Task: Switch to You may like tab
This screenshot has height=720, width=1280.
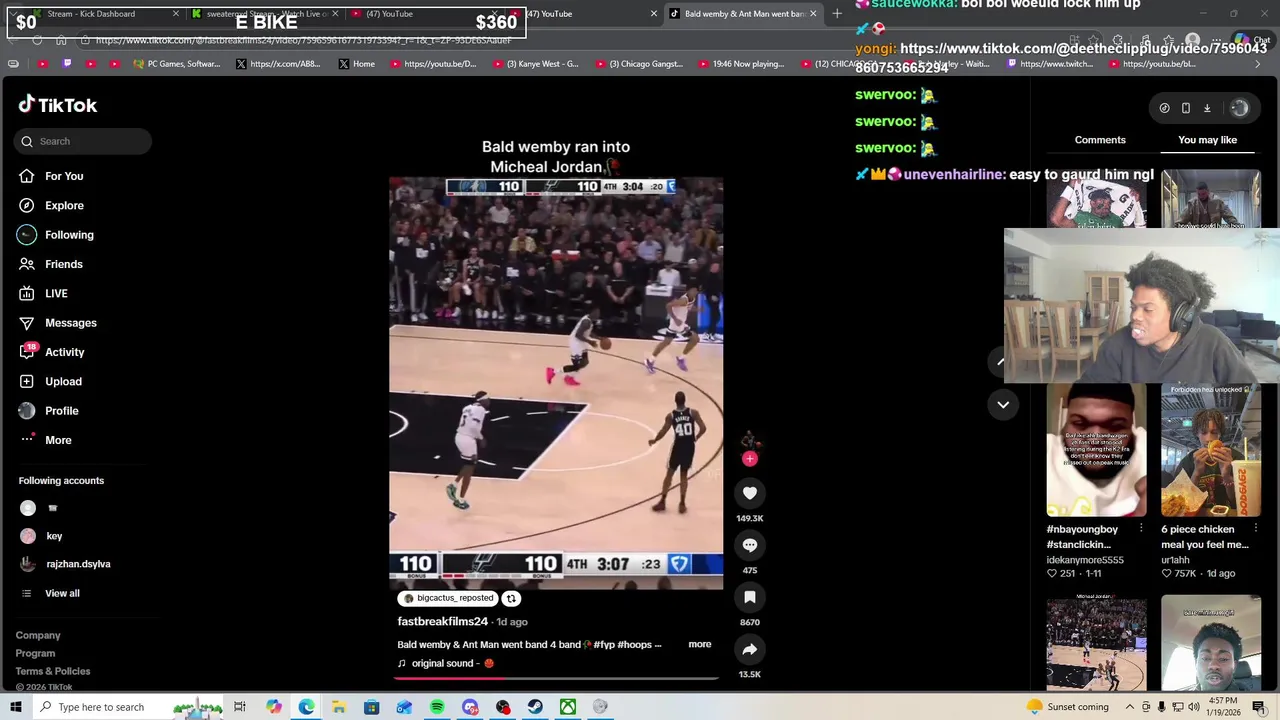Action: point(1207,140)
